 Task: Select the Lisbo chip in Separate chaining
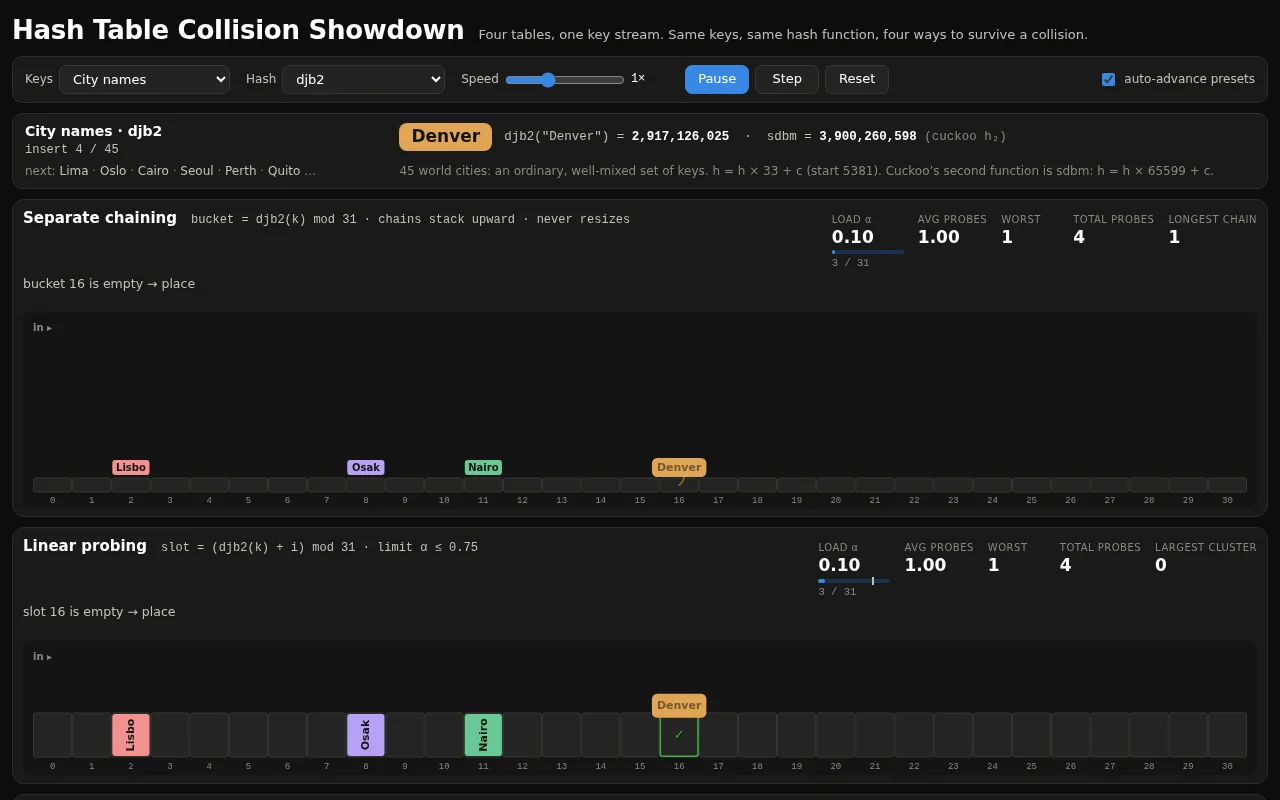(x=131, y=467)
